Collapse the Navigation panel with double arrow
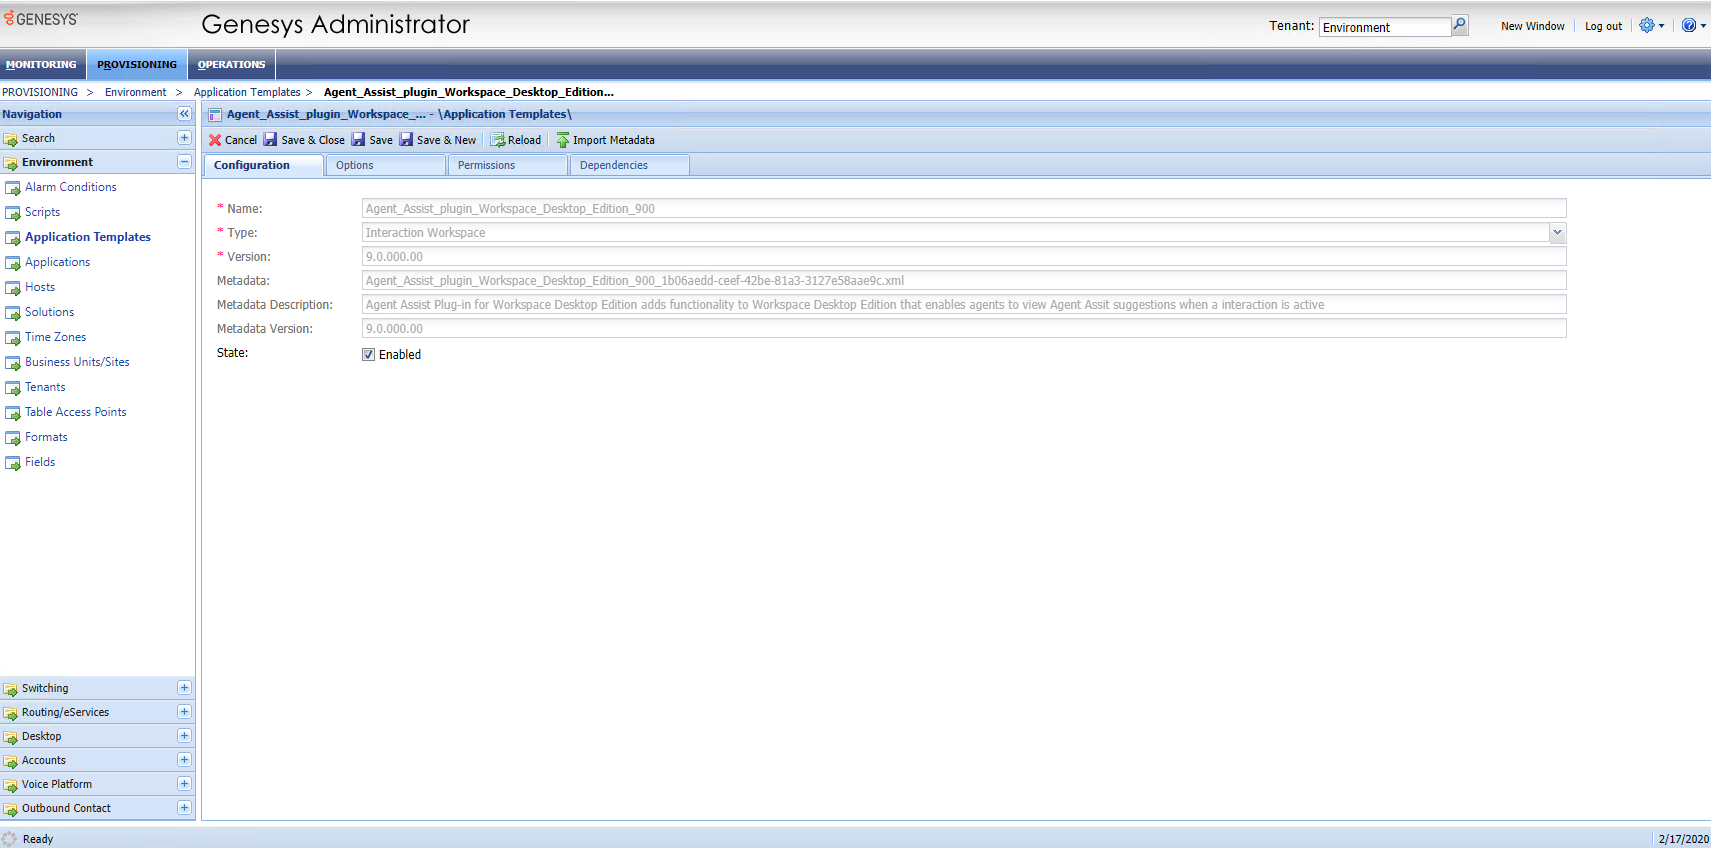The image size is (1711, 848). point(184,114)
